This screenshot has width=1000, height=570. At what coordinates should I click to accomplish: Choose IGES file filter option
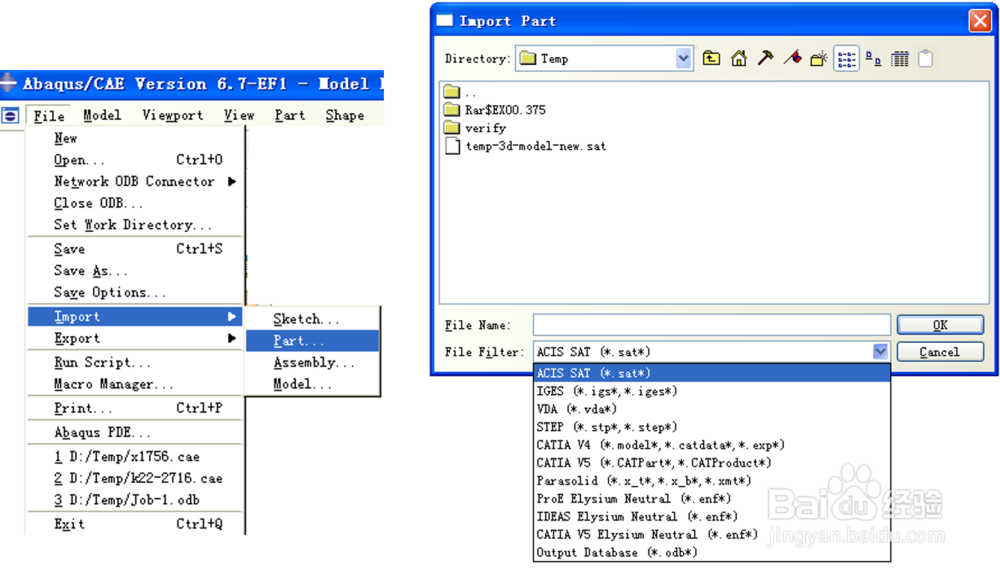tap(712, 391)
